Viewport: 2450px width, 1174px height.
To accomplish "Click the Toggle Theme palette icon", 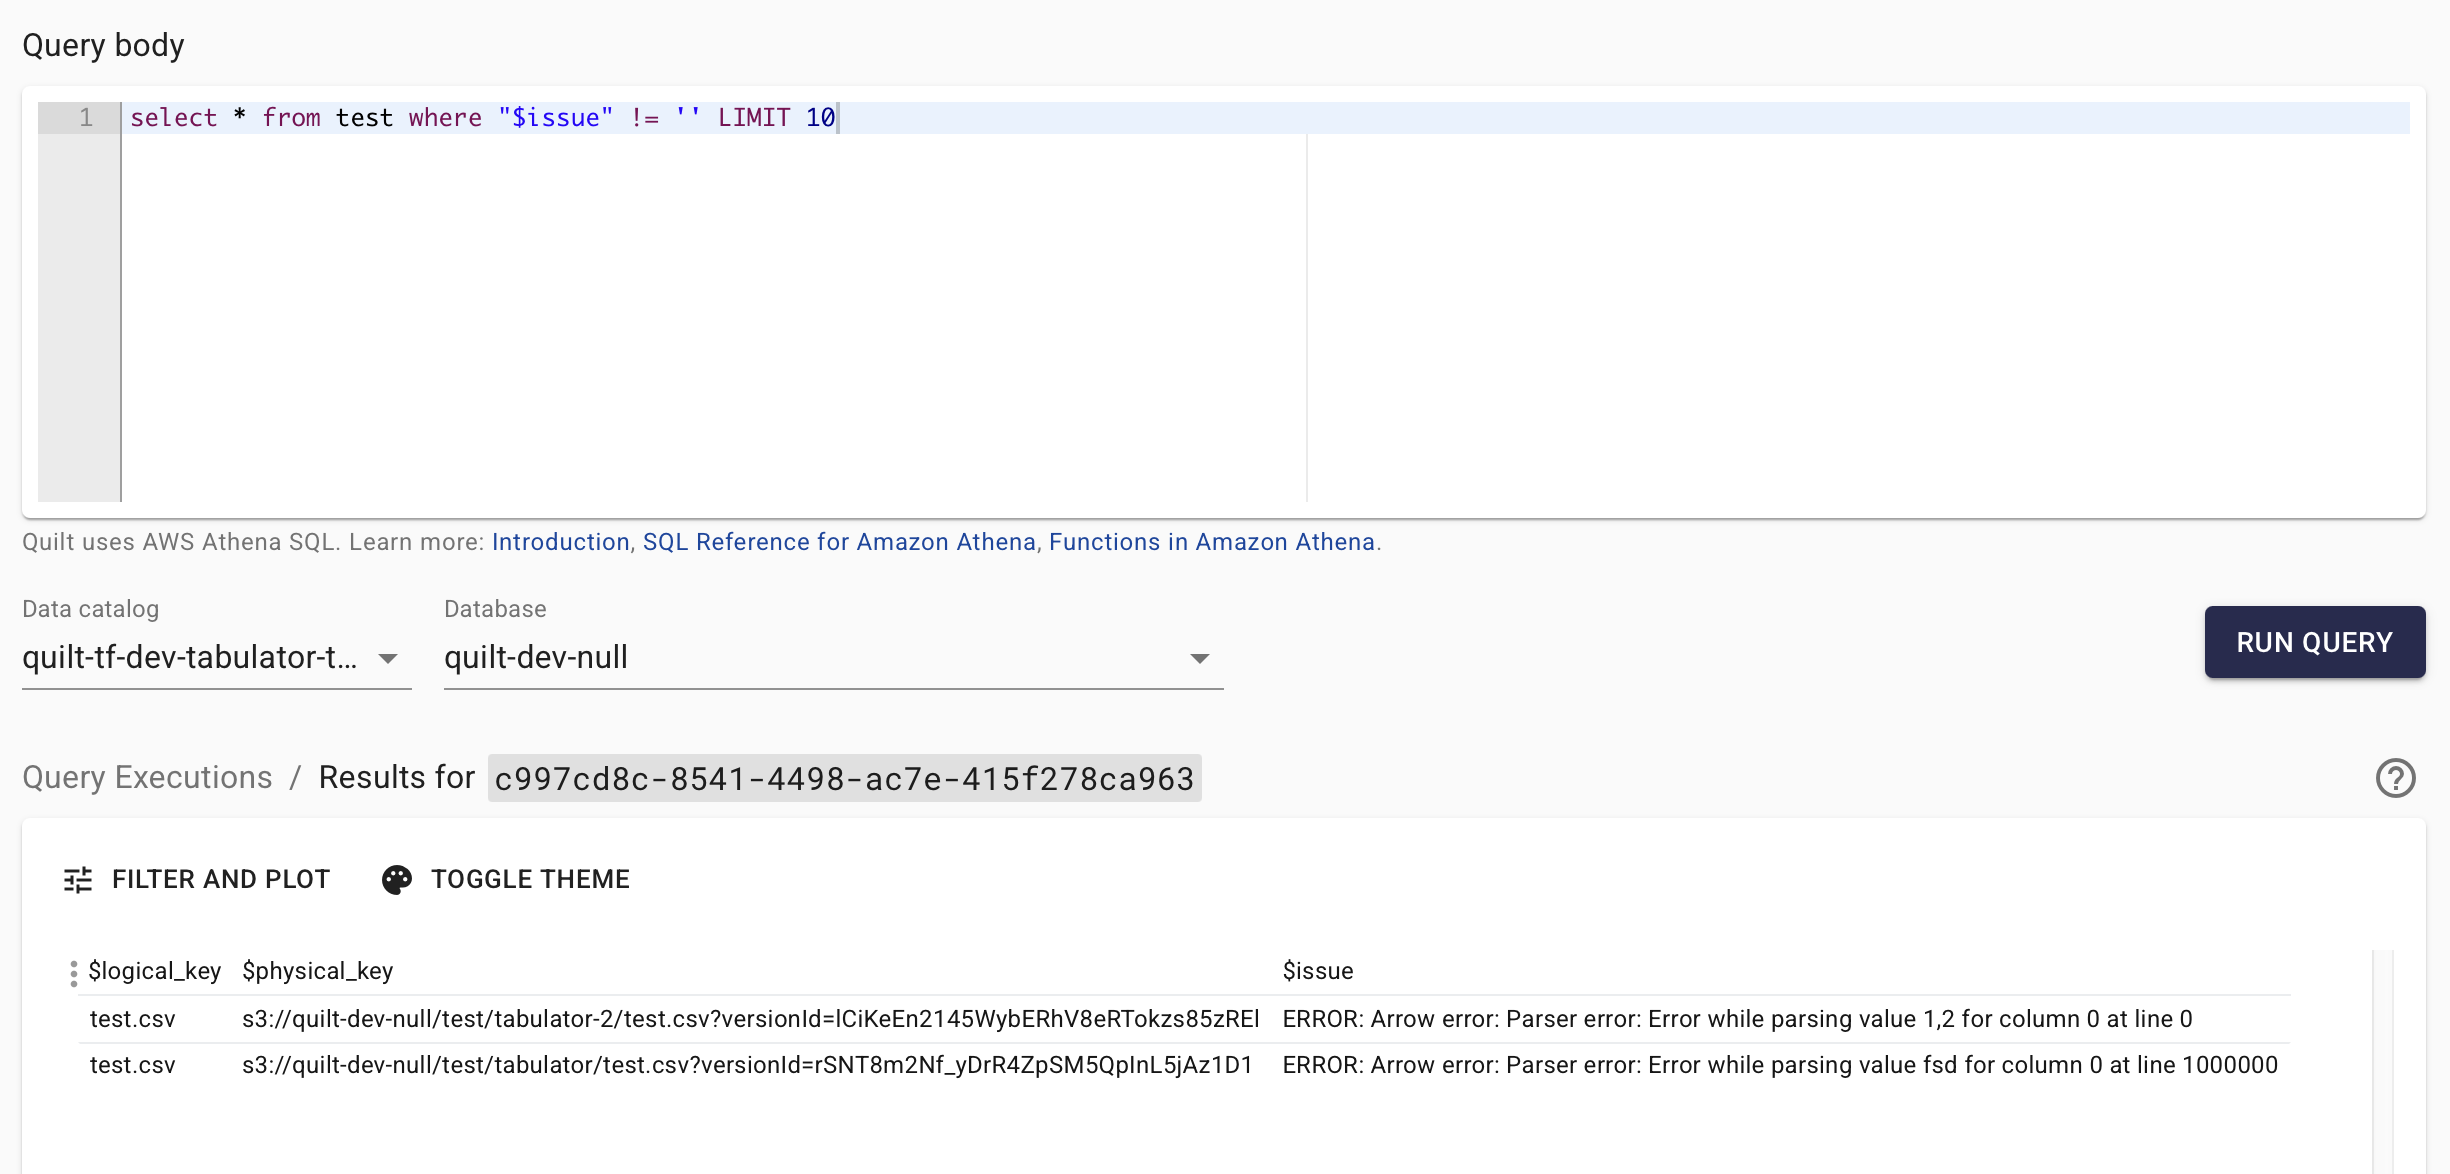I will click(396, 879).
